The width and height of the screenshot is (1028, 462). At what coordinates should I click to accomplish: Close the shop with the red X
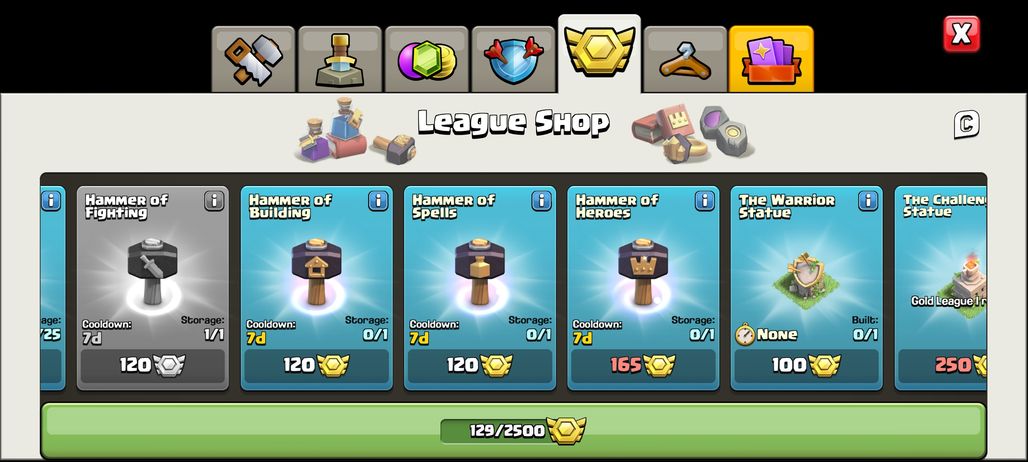961,34
